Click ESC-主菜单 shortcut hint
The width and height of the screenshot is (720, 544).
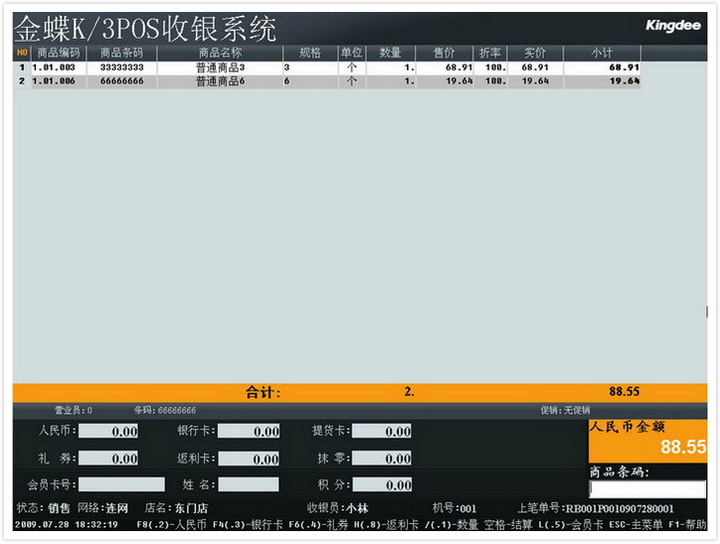click(636, 524)
